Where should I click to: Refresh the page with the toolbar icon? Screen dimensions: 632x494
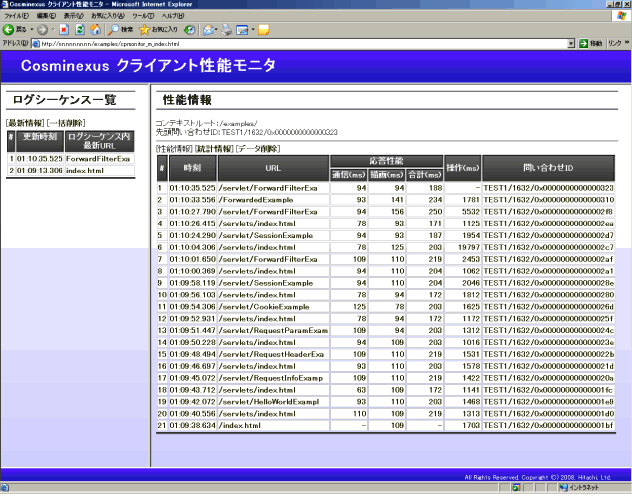pyautogui.click(x=81, y=30)
